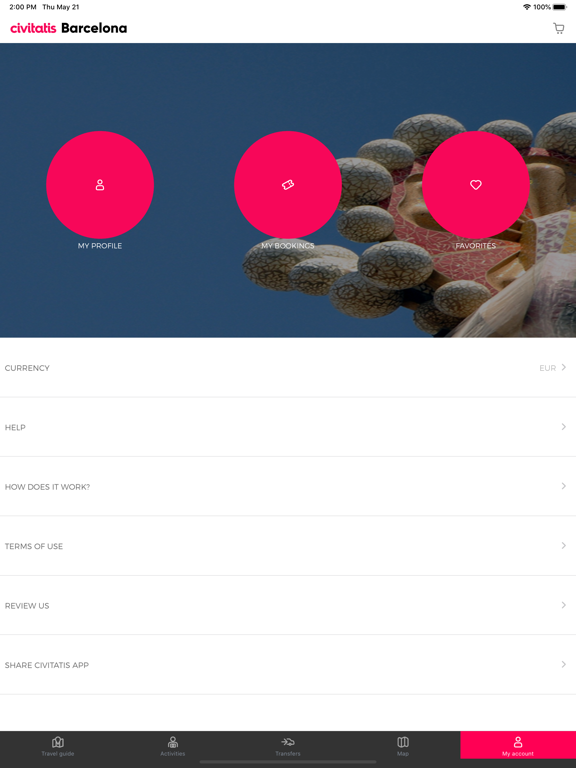Open the EUR currency selector
This screenshot has height=768, width=576.
click(x=548, y=368)
